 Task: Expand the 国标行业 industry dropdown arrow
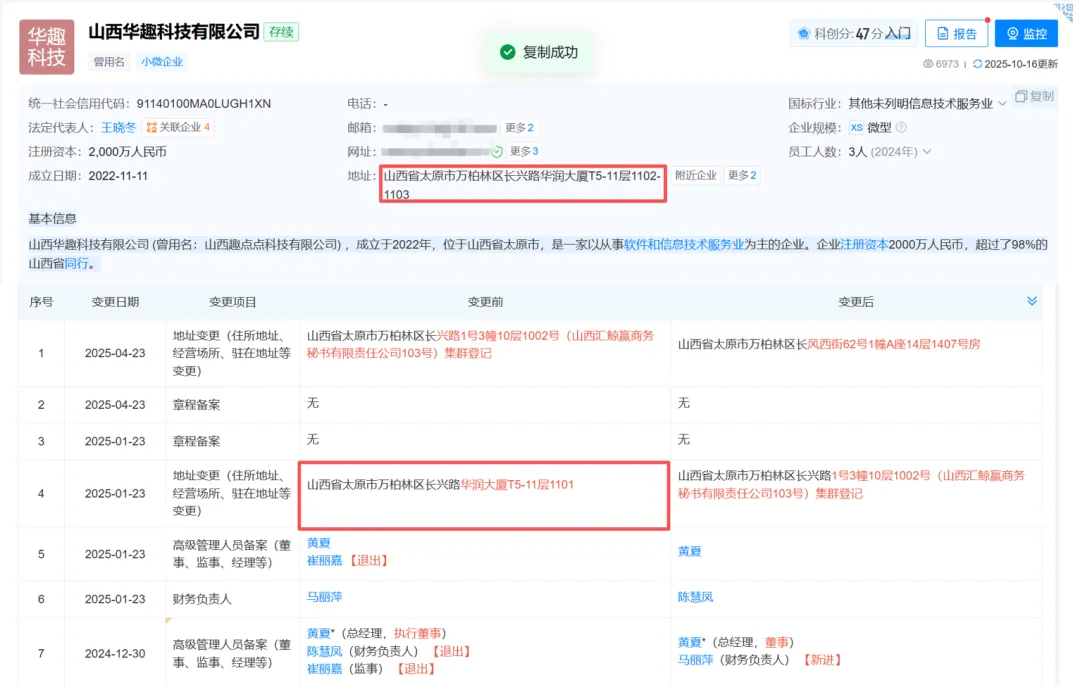pos(1002,104)
